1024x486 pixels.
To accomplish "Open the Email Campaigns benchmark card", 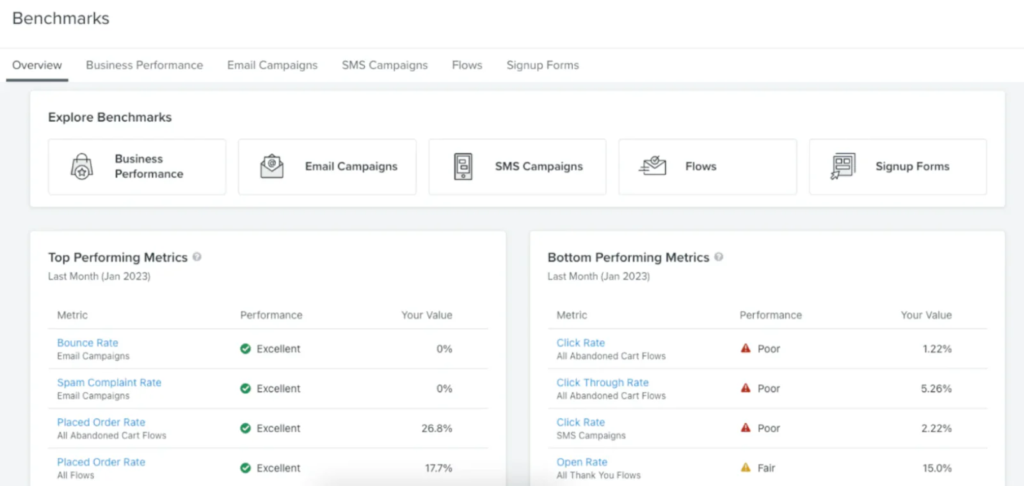I will 327,167.
